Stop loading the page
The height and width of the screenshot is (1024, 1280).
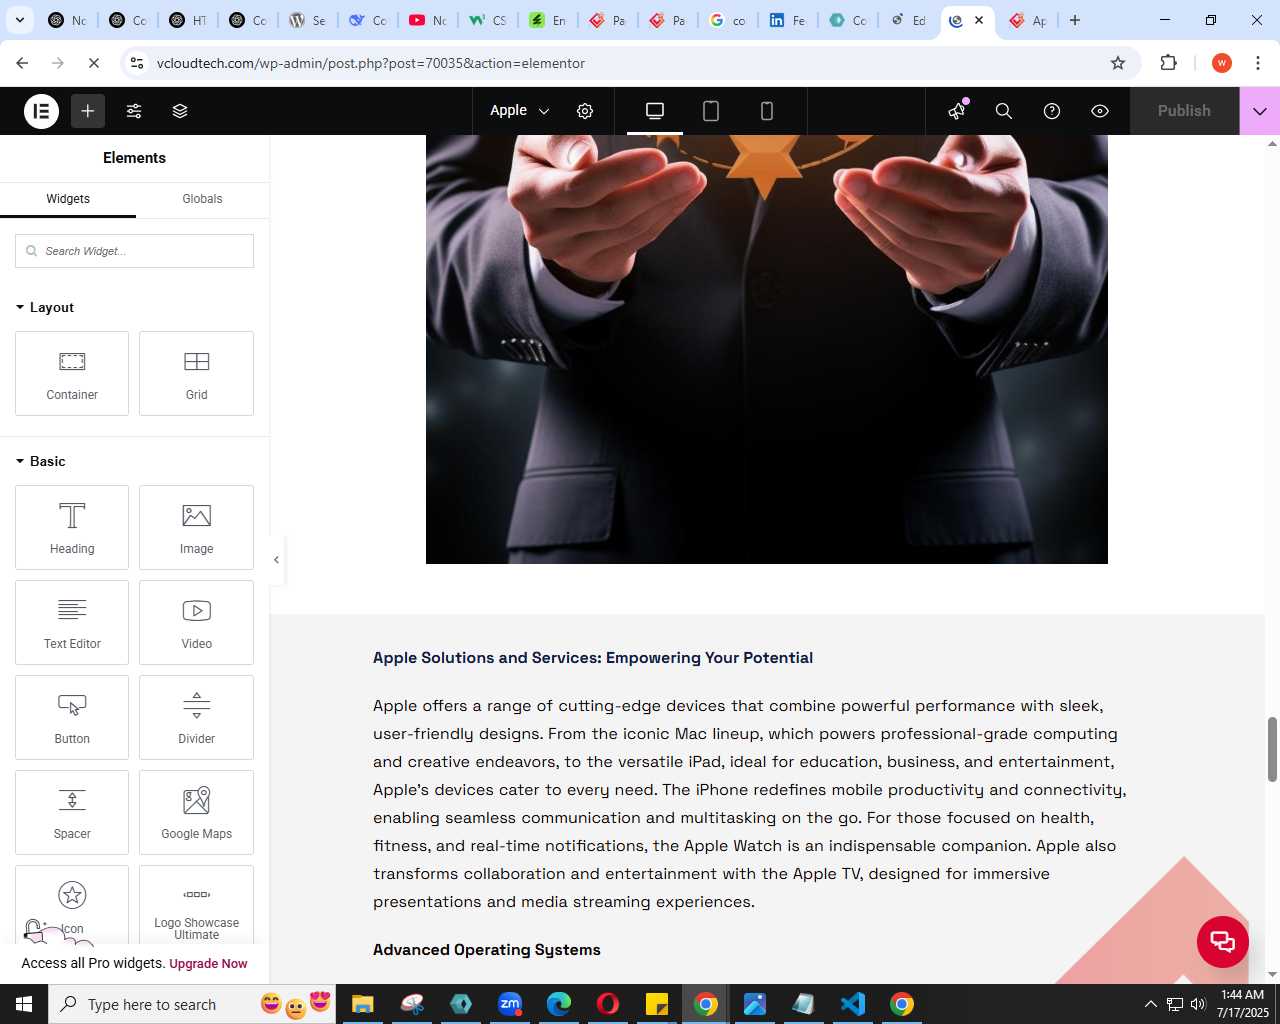pyautogui.click(x=94, y=63)
